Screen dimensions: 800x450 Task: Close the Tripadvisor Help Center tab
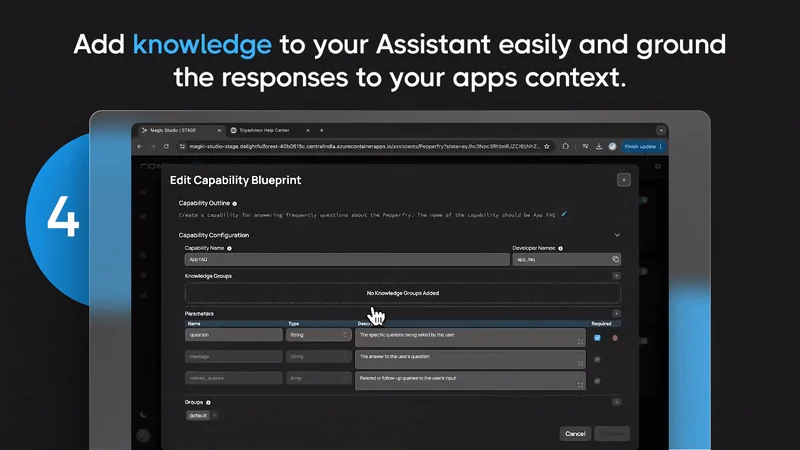pos(308,131)
